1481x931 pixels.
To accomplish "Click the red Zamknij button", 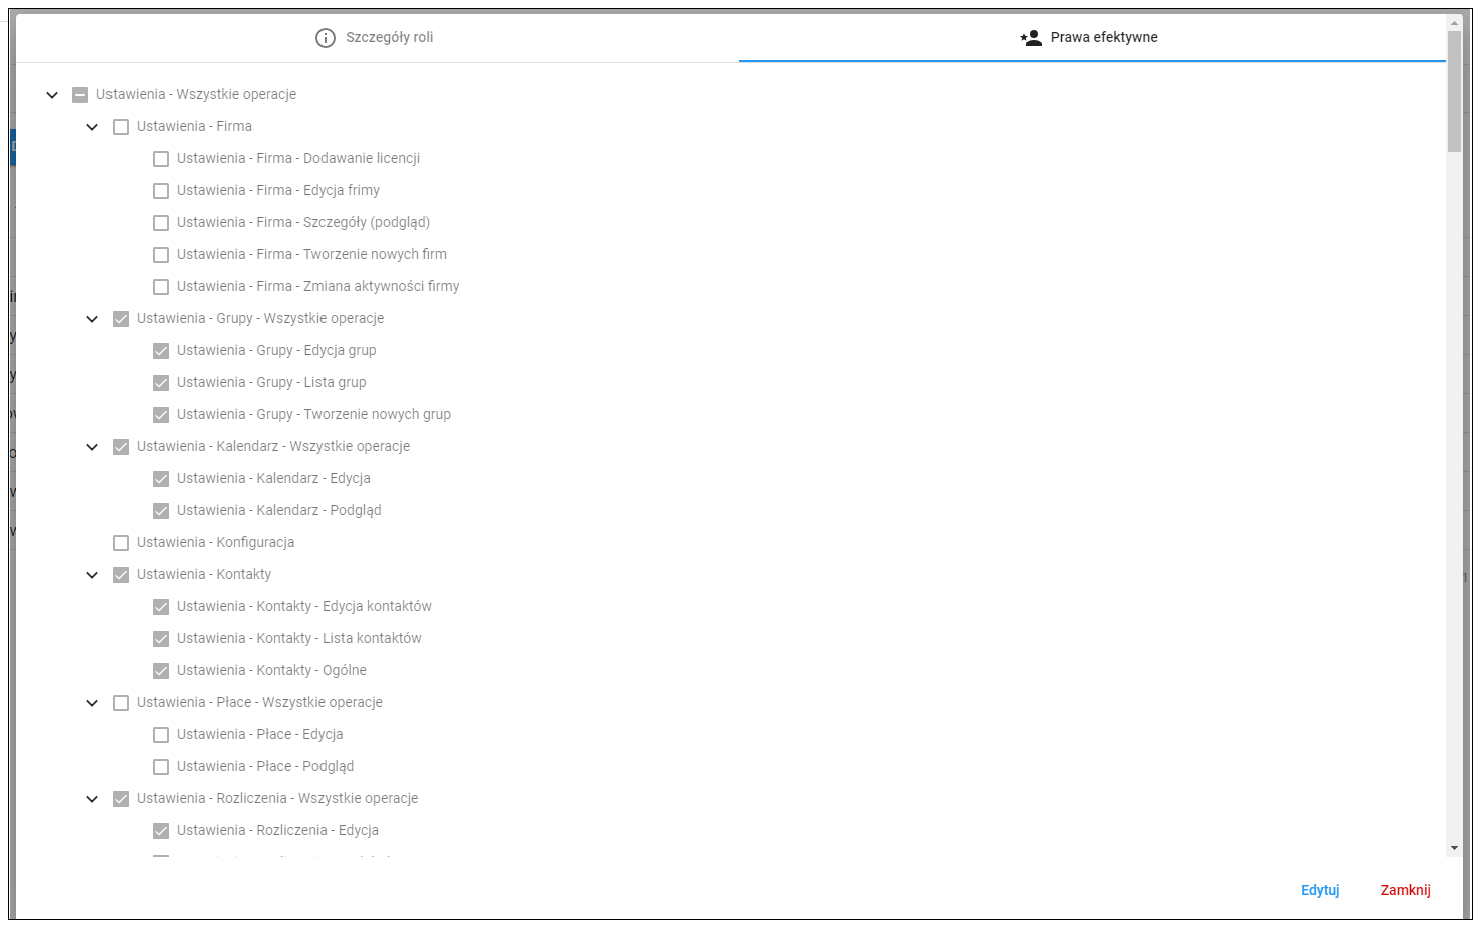I will tap(1405, 890).
